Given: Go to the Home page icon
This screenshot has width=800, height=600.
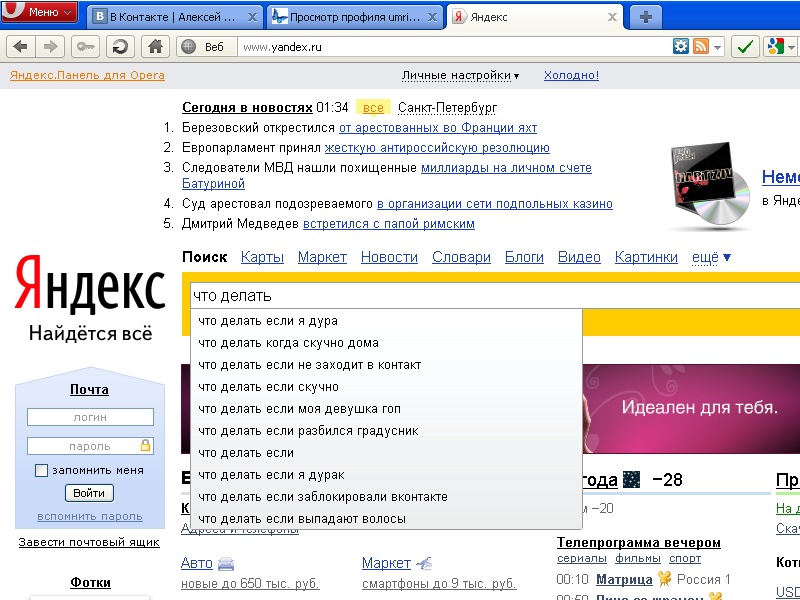Looking at the screenshot, I should point(153,46).
